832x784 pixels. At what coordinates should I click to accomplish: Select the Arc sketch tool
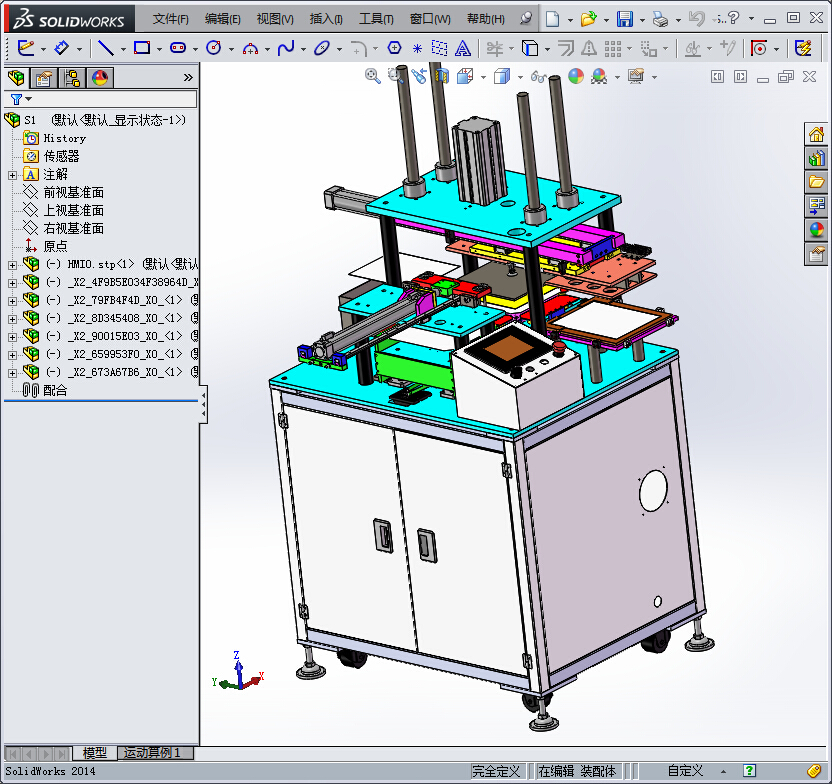[x=250, y=49]
